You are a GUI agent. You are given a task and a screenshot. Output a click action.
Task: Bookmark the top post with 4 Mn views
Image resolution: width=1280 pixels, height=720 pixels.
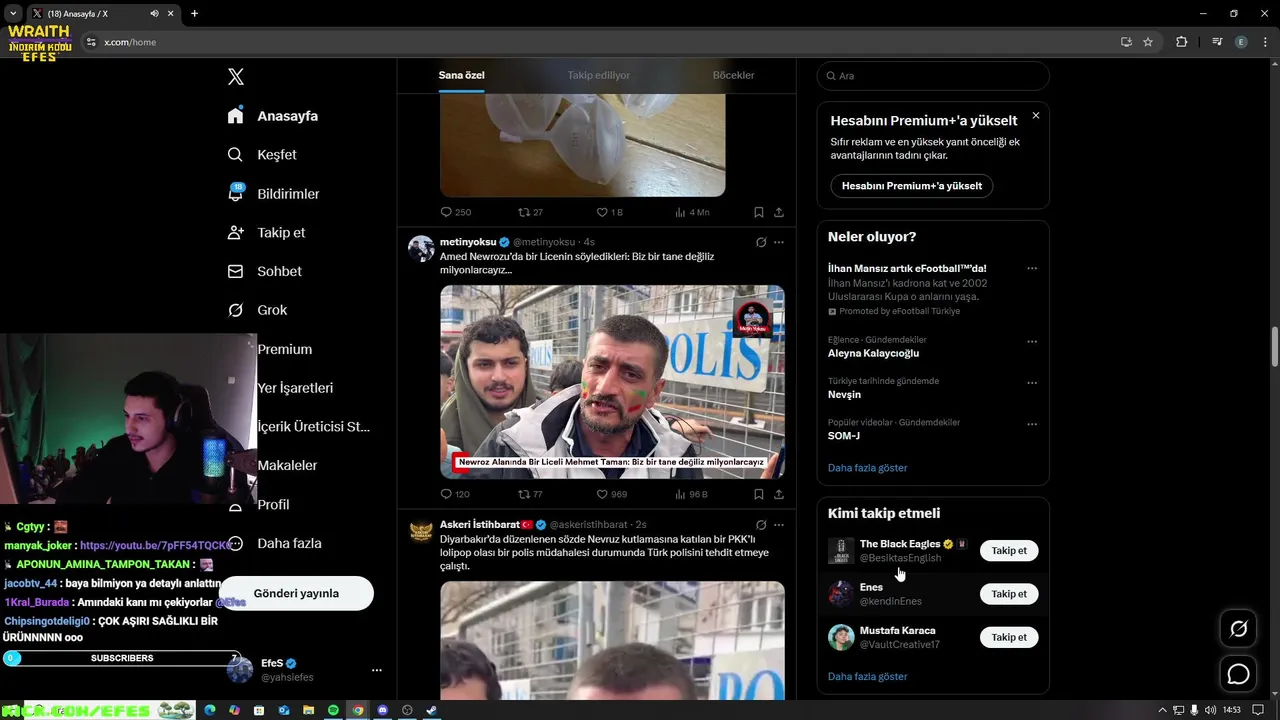759,212
